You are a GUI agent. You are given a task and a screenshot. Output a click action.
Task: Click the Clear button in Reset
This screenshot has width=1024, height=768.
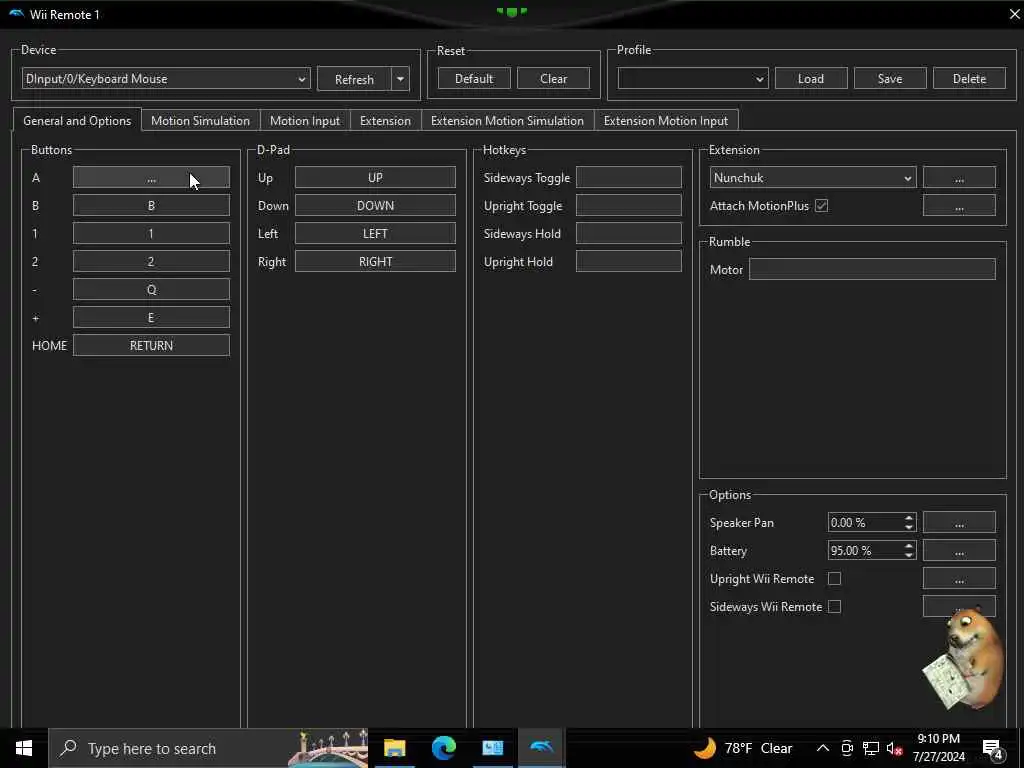point(554,79)
